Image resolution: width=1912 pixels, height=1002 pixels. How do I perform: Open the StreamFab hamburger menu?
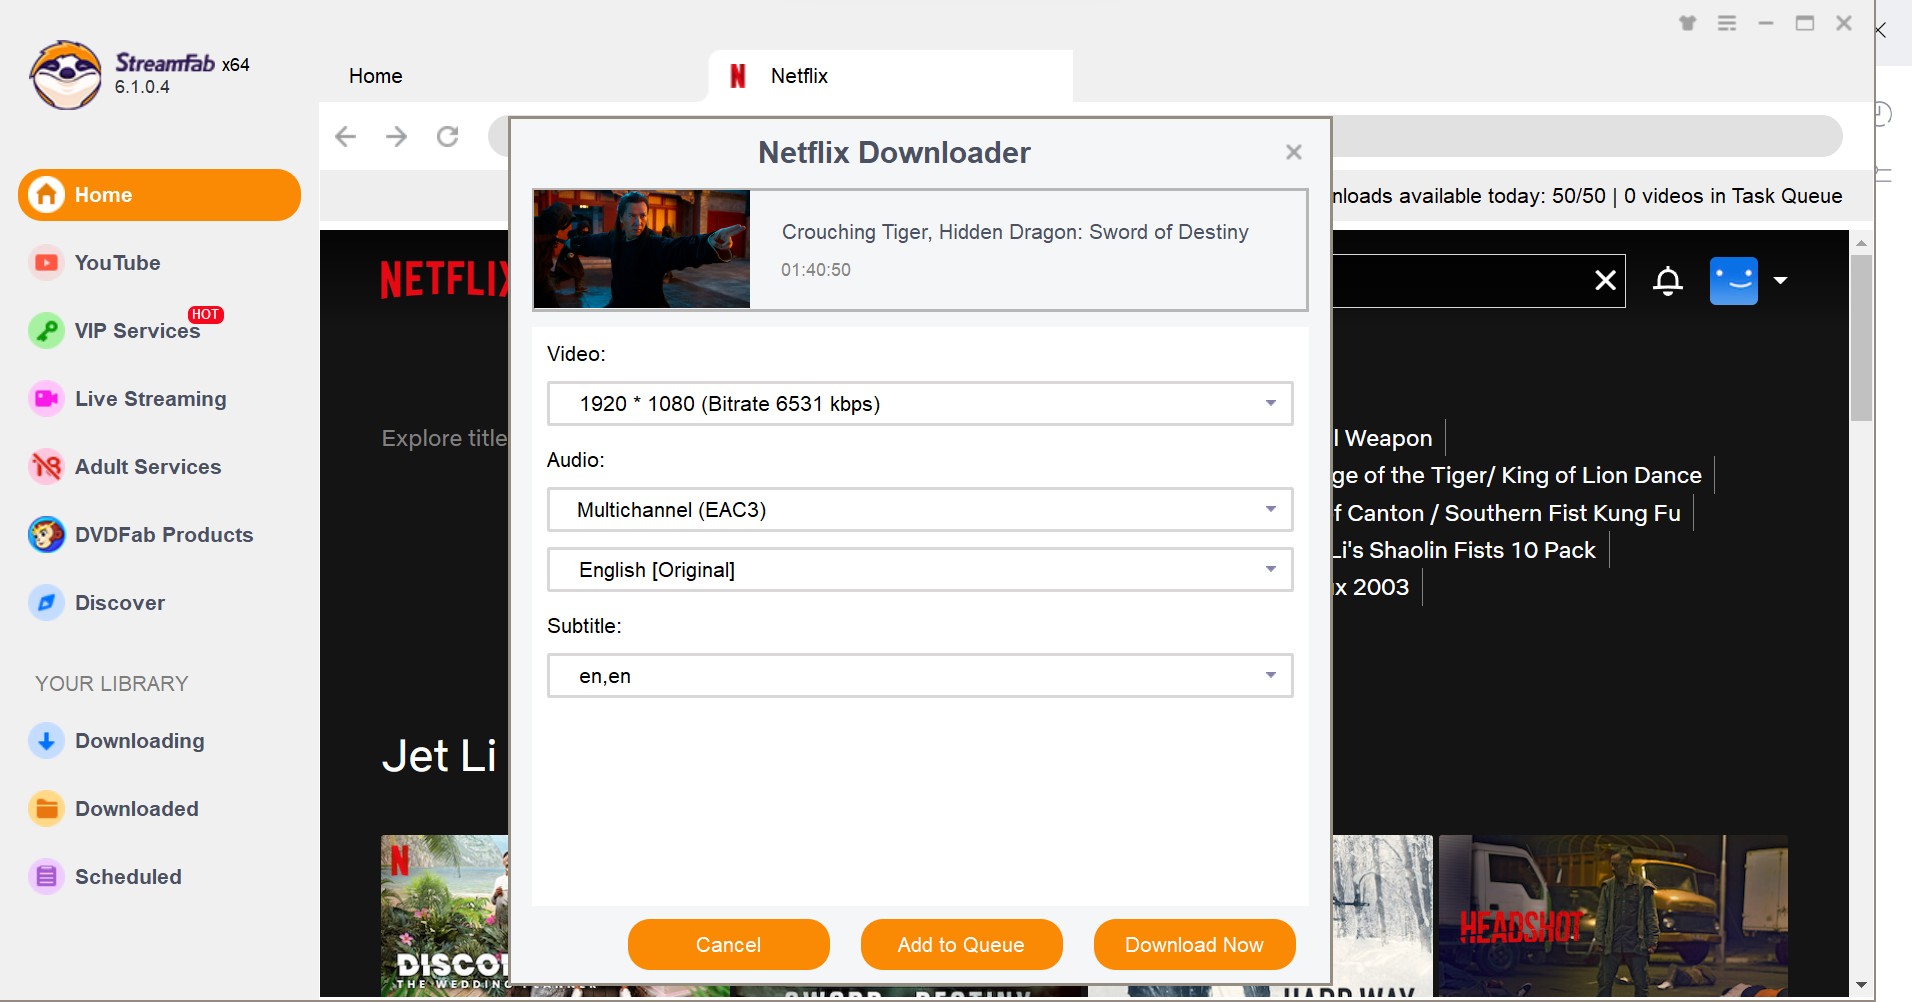[1727, 23]
